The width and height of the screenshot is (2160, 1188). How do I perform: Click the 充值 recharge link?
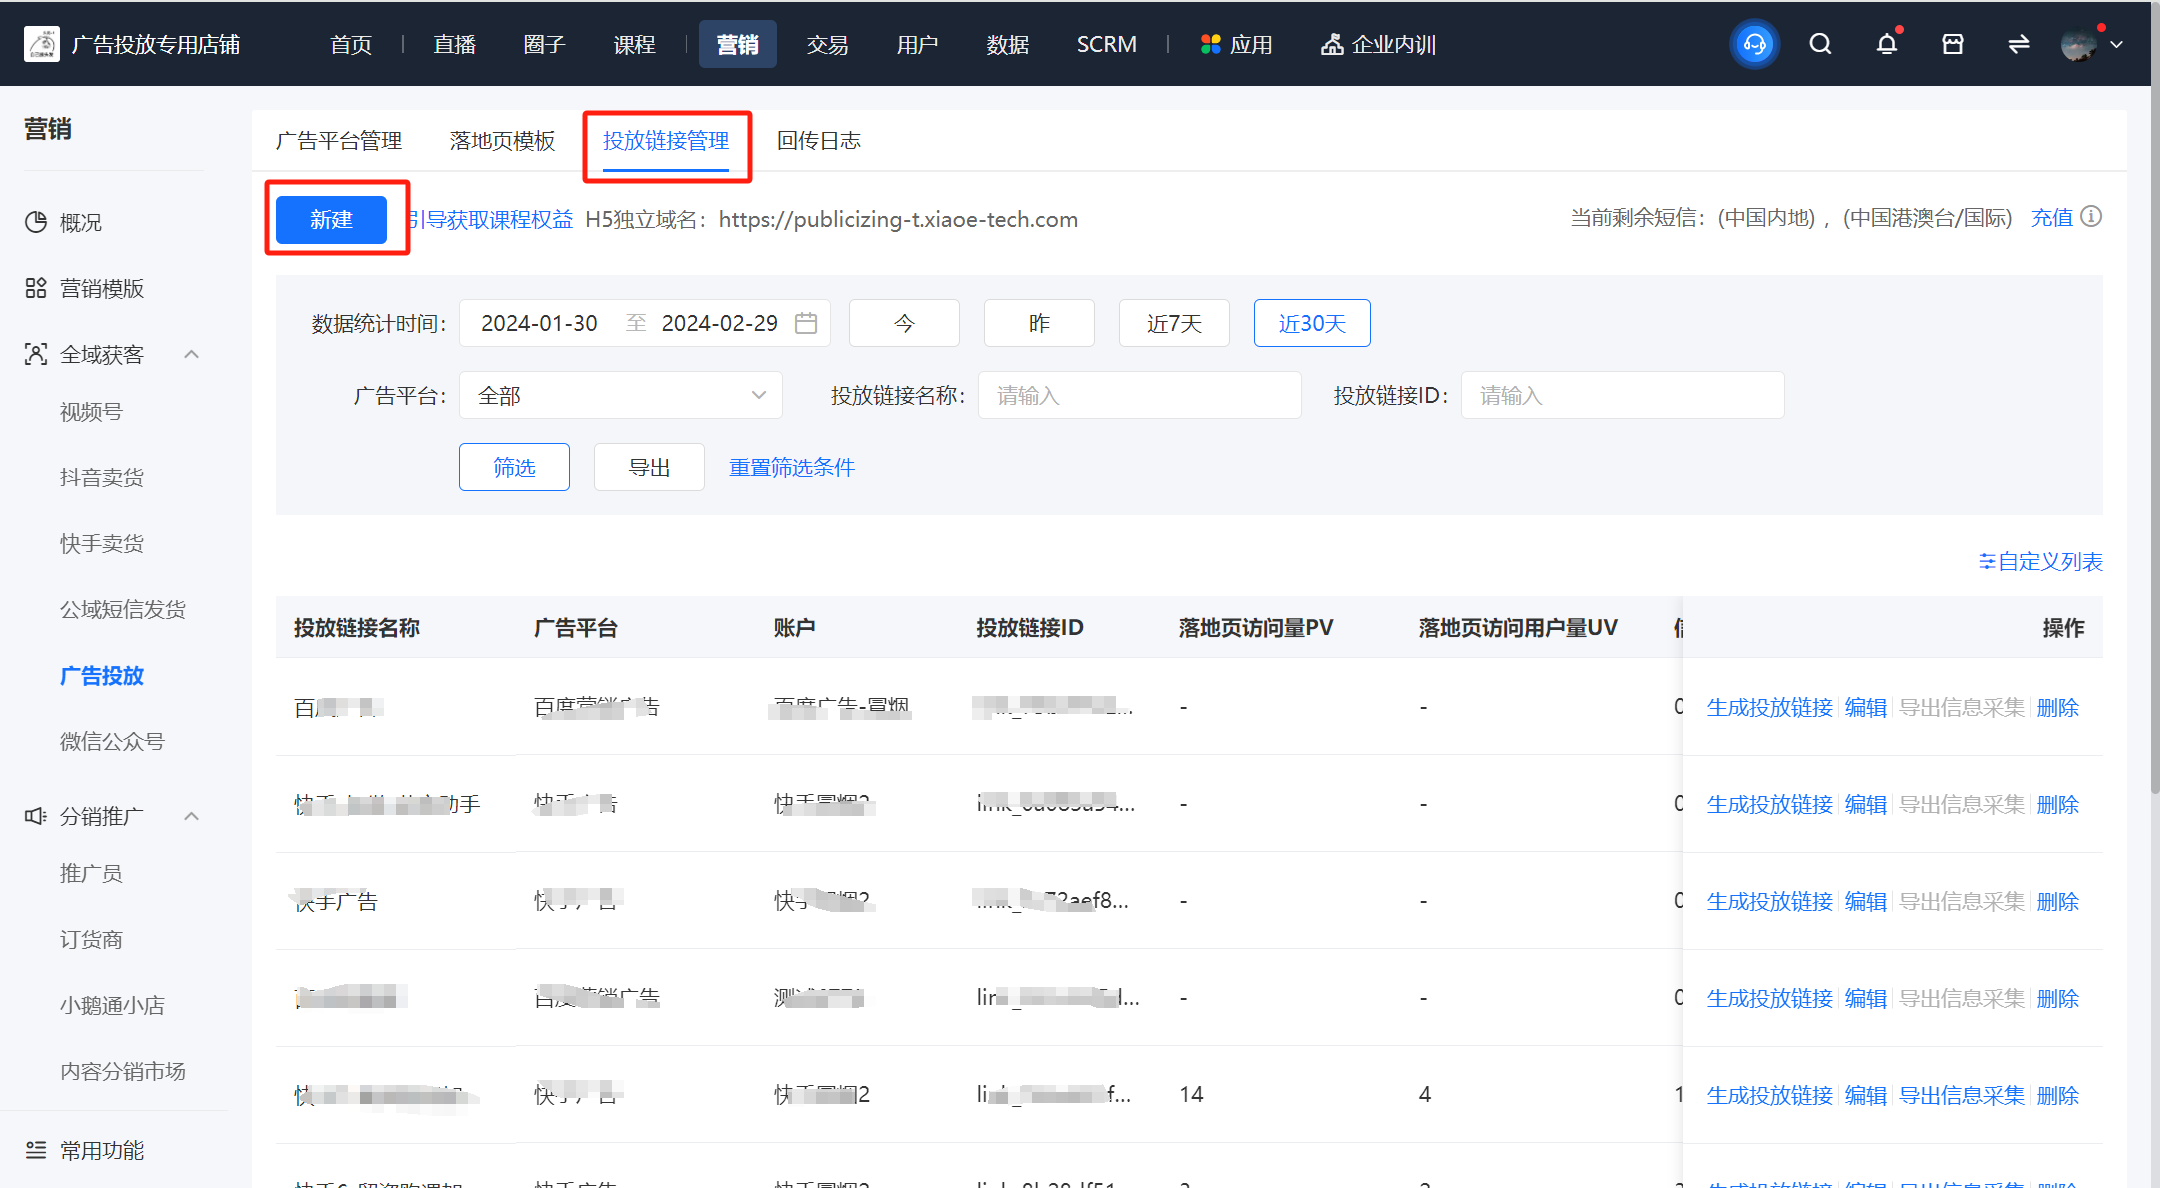tap(2051, 217)
